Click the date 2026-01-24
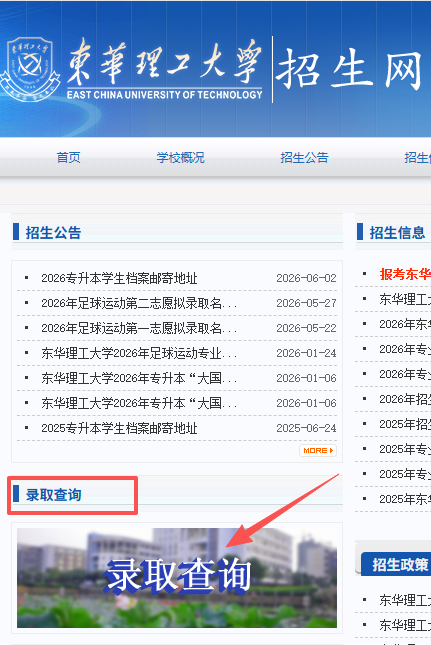This screenshot has height=645, width=431. click(x=306, y=353)
